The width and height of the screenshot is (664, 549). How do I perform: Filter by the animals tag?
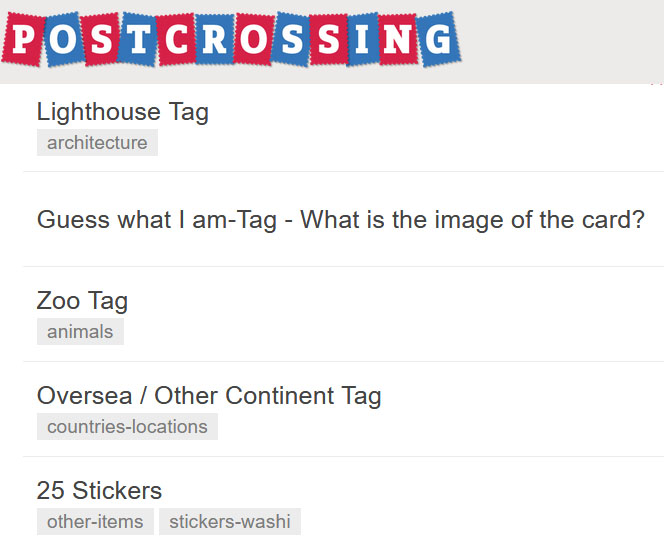pyautogui.click(x=80, y=332)
